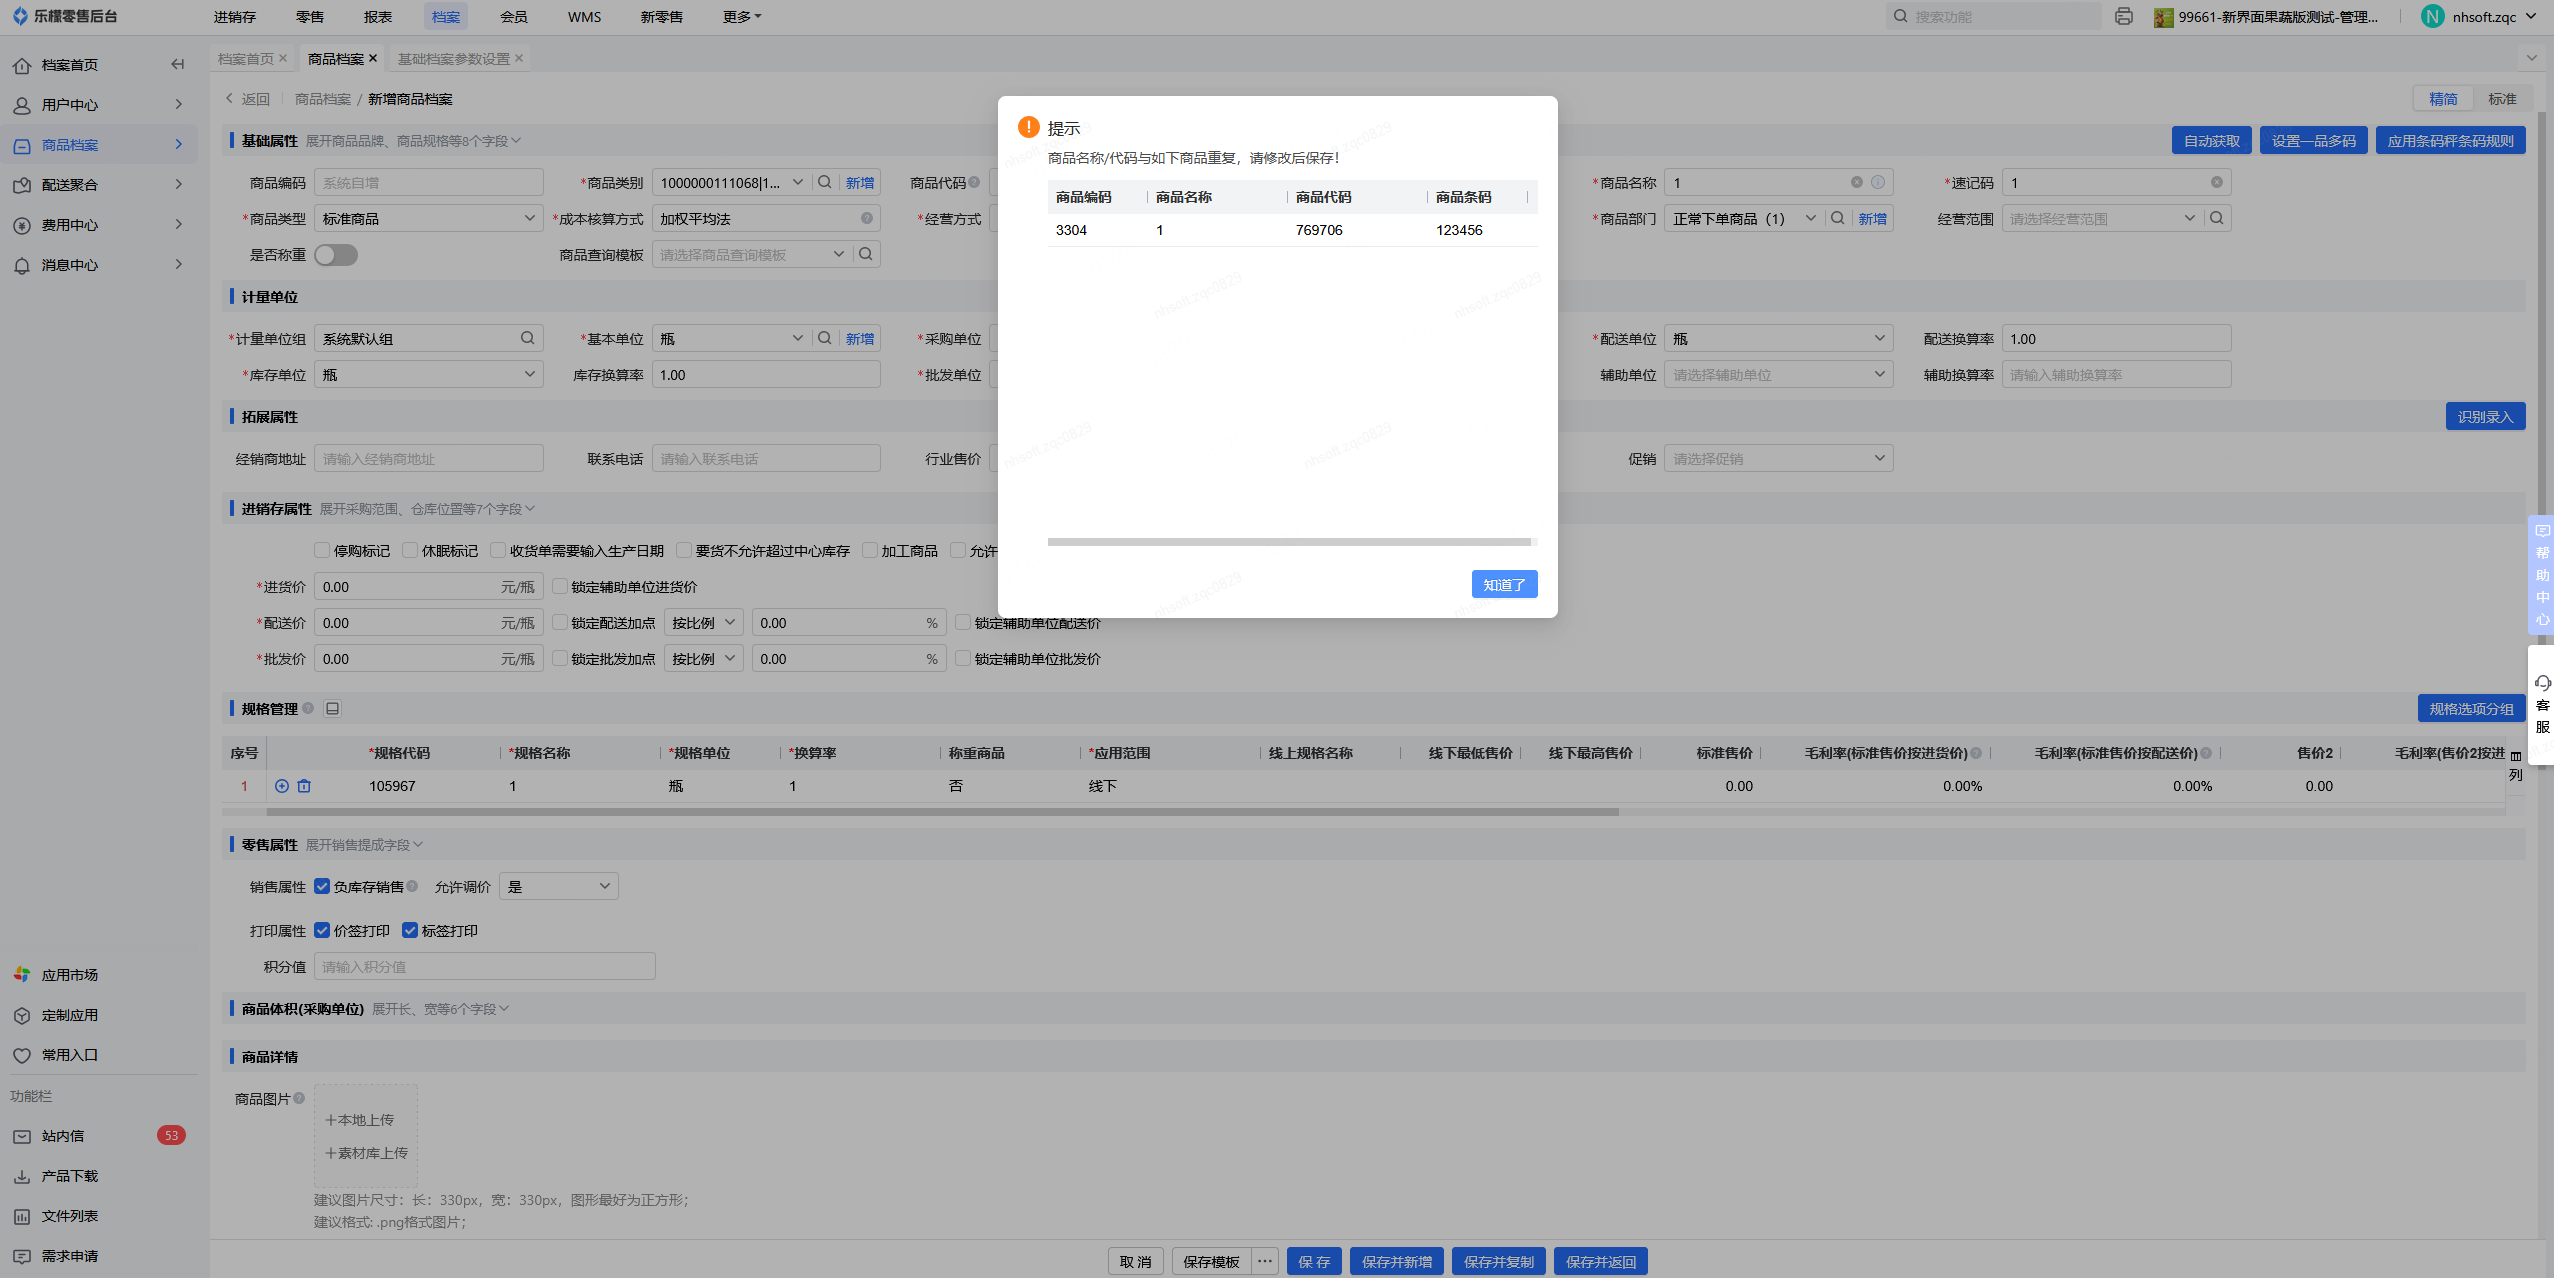
Task: Uncheck the 价签打印 checkbox
Action: pyautogui.click(x=322, y=931)
